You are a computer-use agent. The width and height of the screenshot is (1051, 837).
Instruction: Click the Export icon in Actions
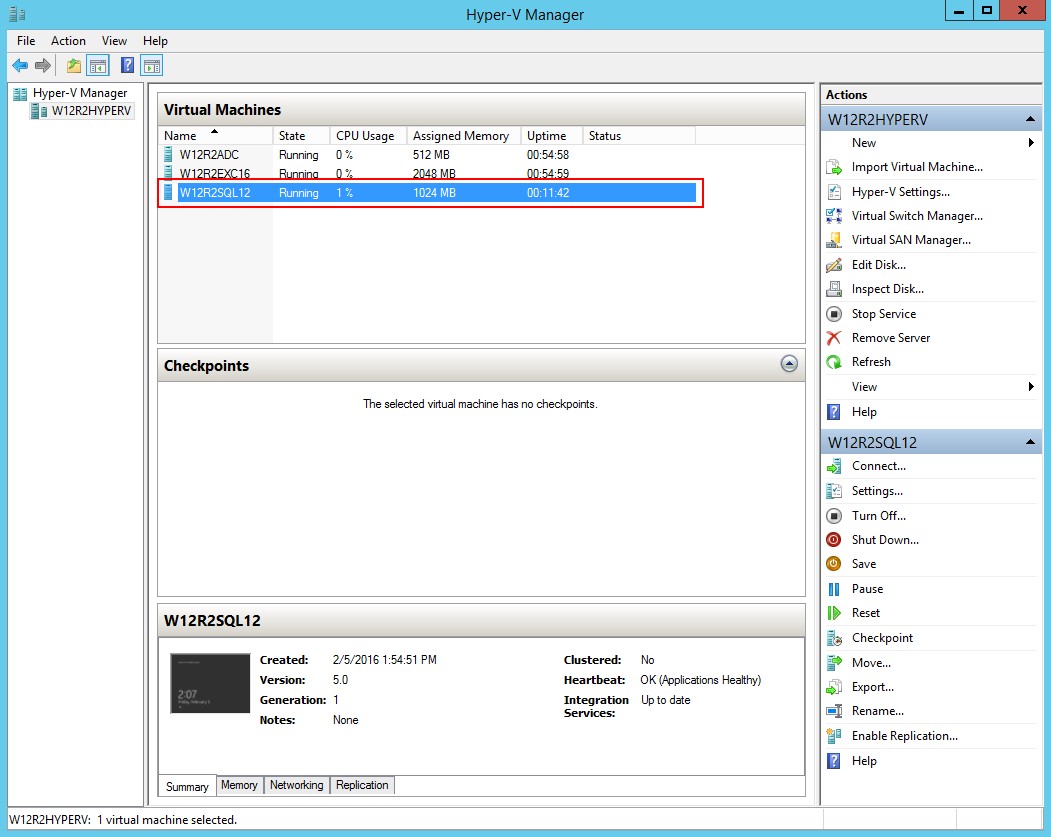pos(834,687)
